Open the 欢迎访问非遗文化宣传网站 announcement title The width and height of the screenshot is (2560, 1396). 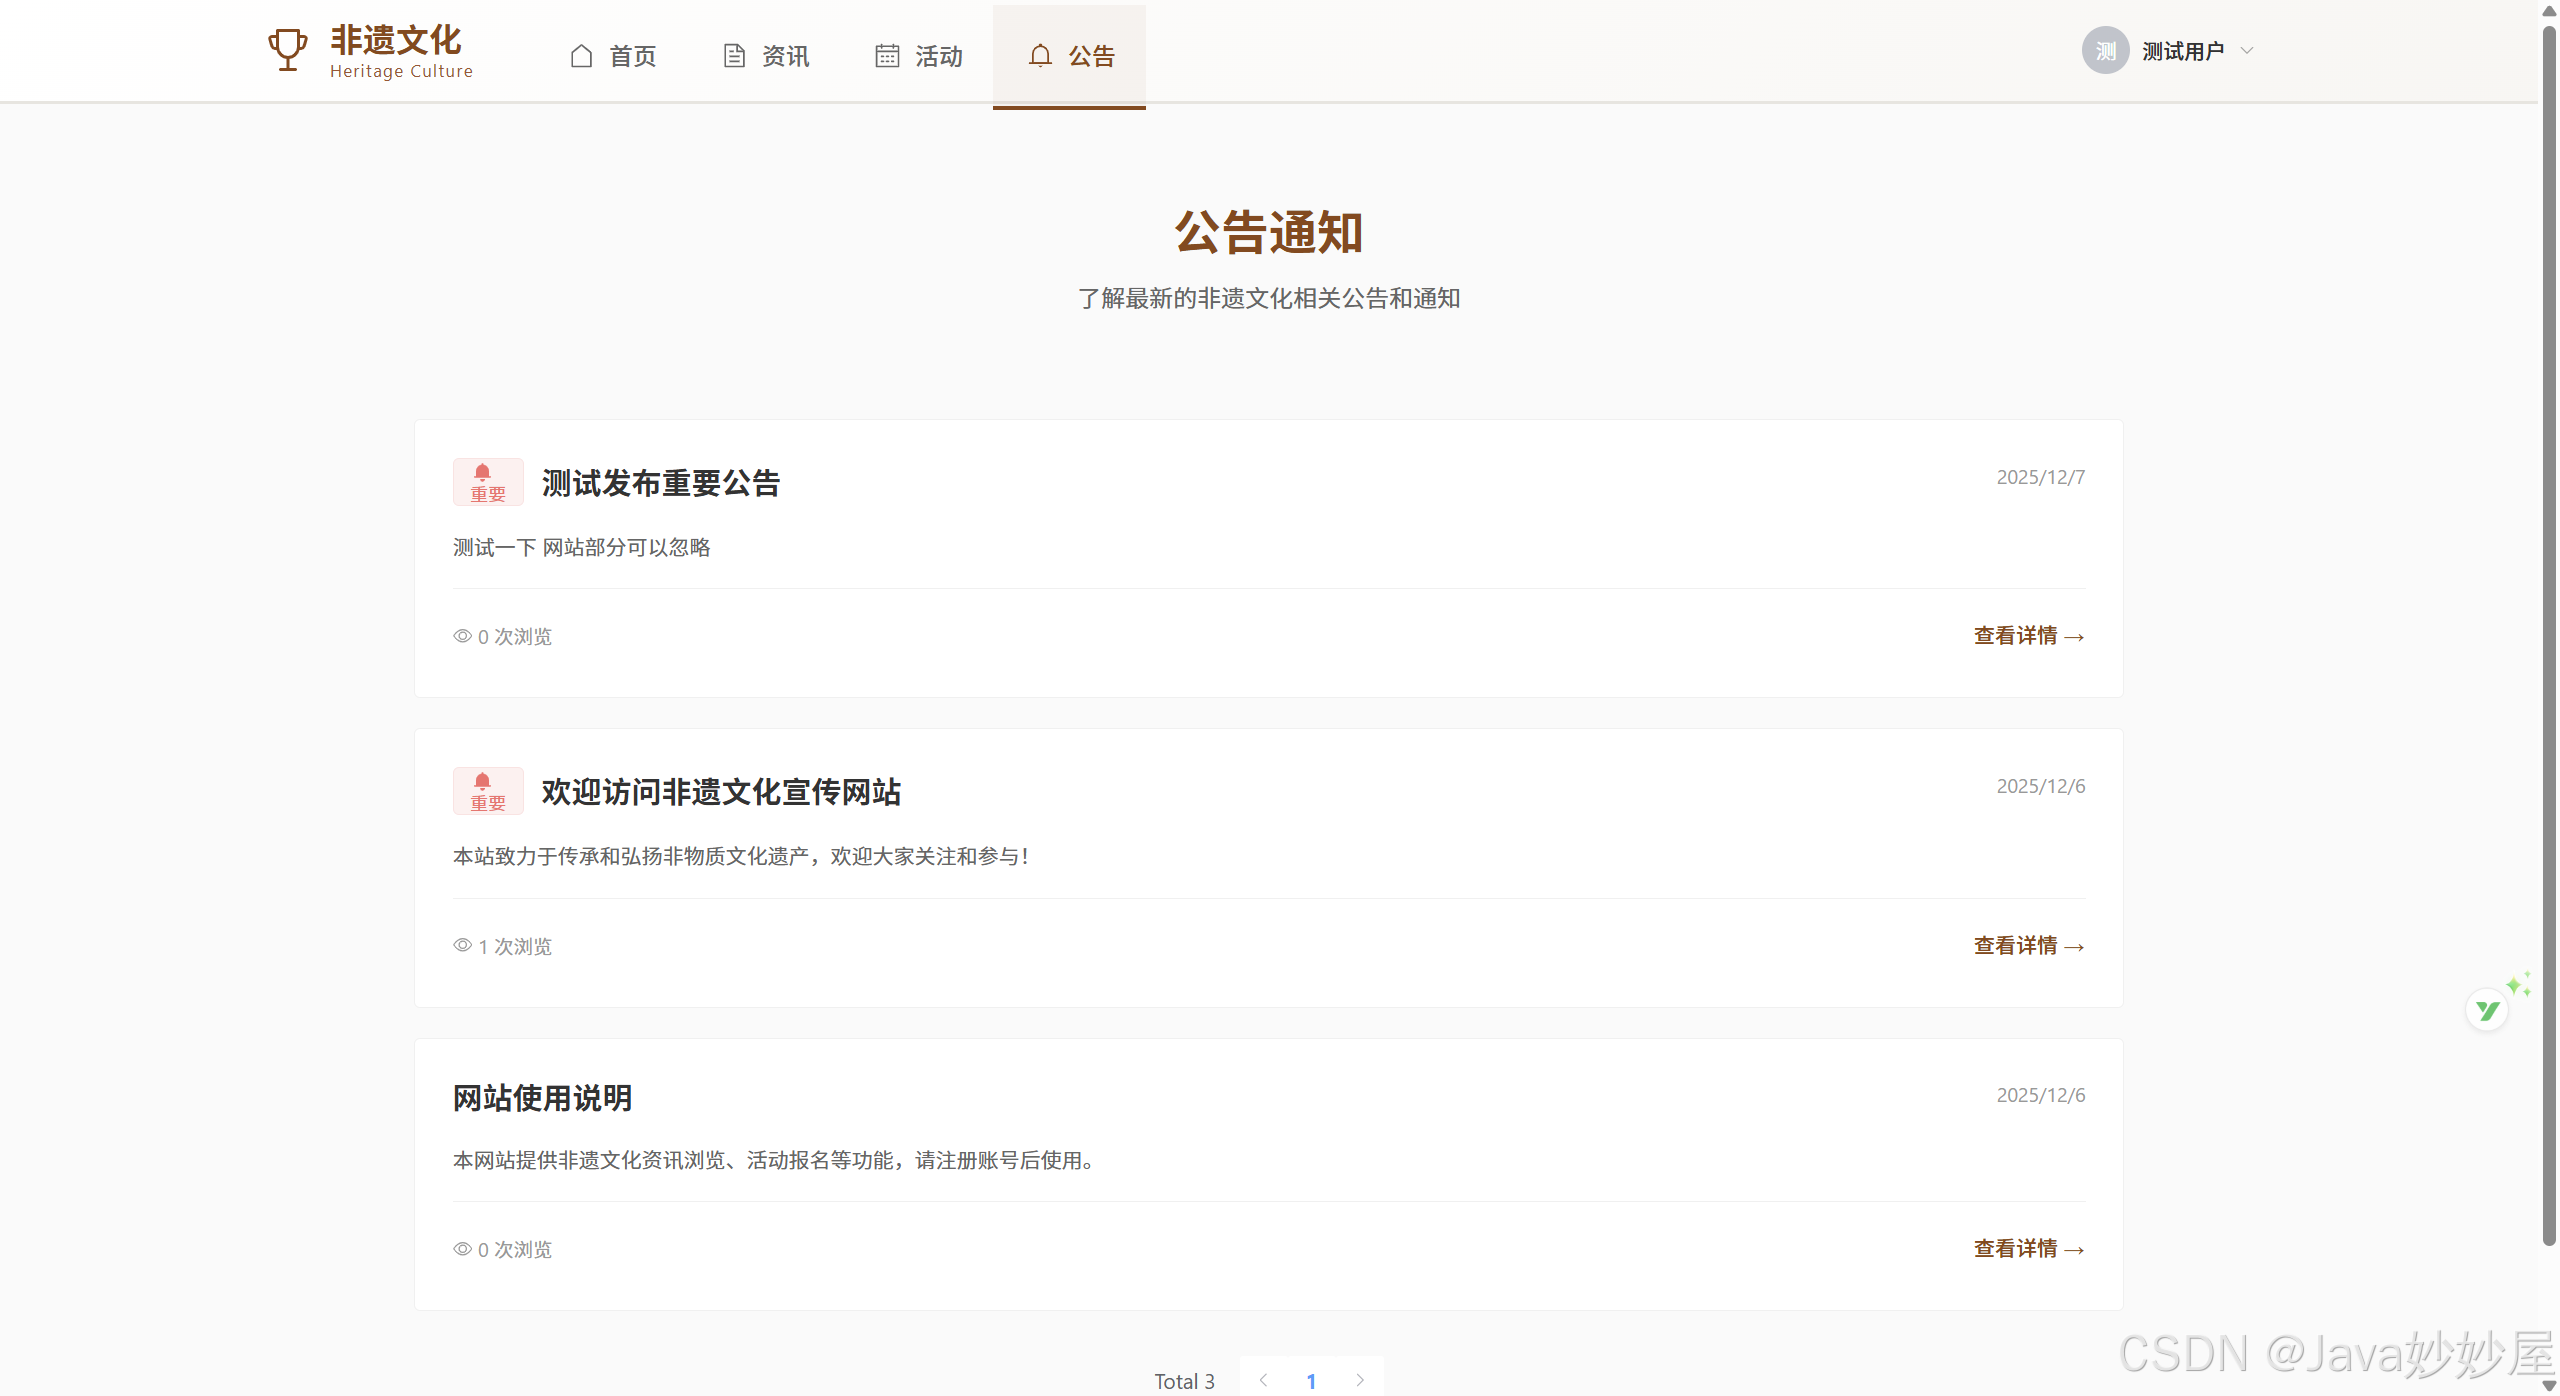(721, 792)
